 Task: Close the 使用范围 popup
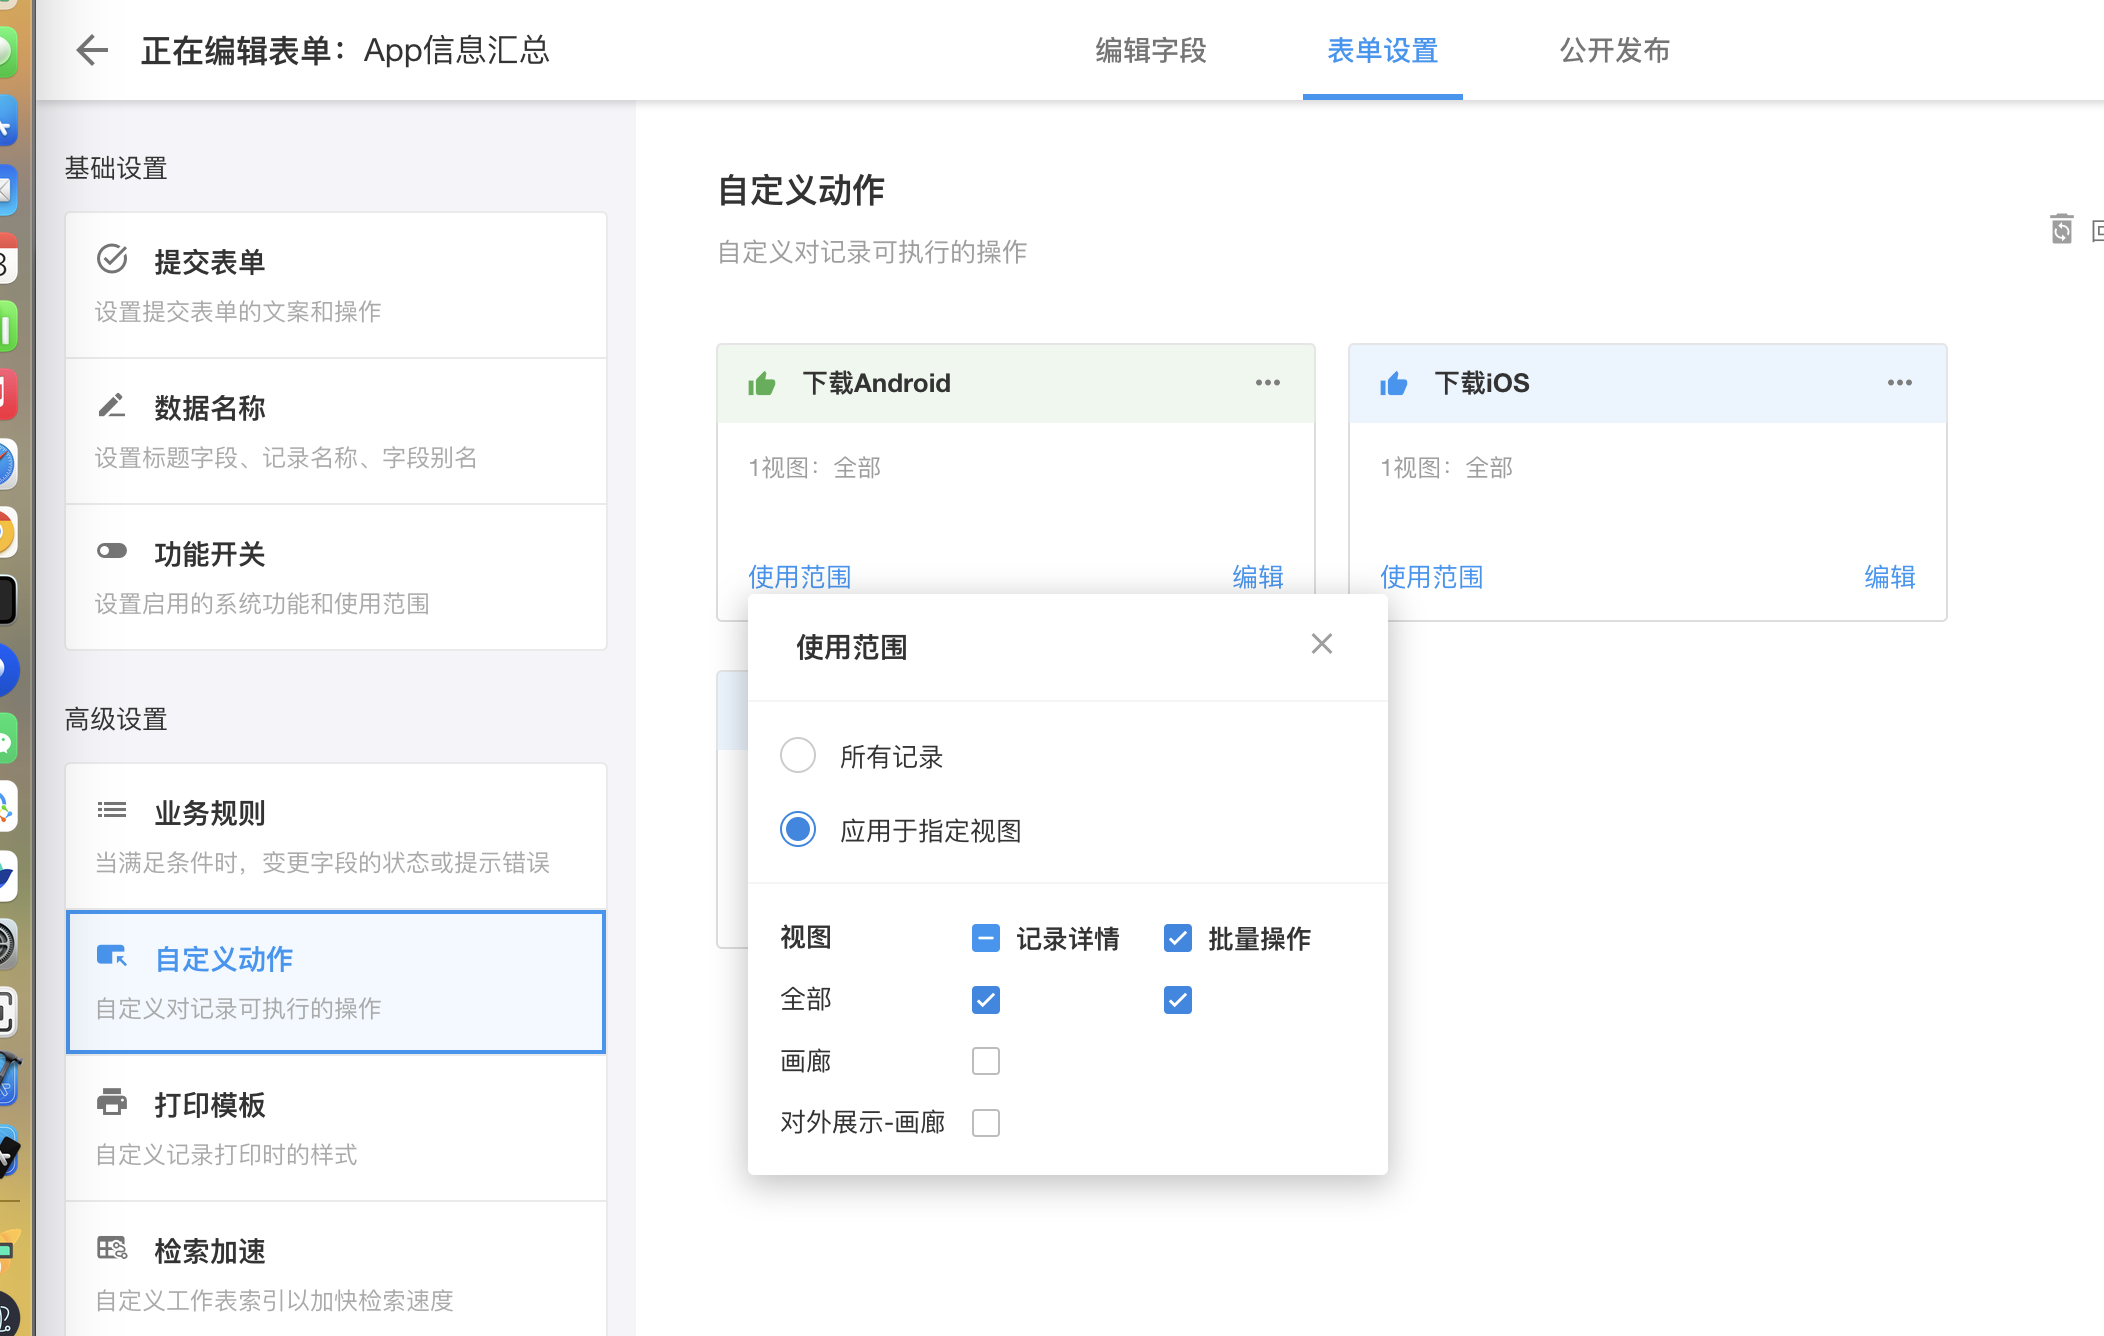(1322, 644)
